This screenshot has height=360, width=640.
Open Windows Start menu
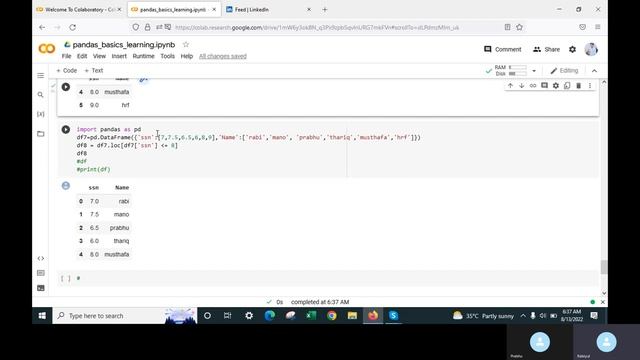42,316
